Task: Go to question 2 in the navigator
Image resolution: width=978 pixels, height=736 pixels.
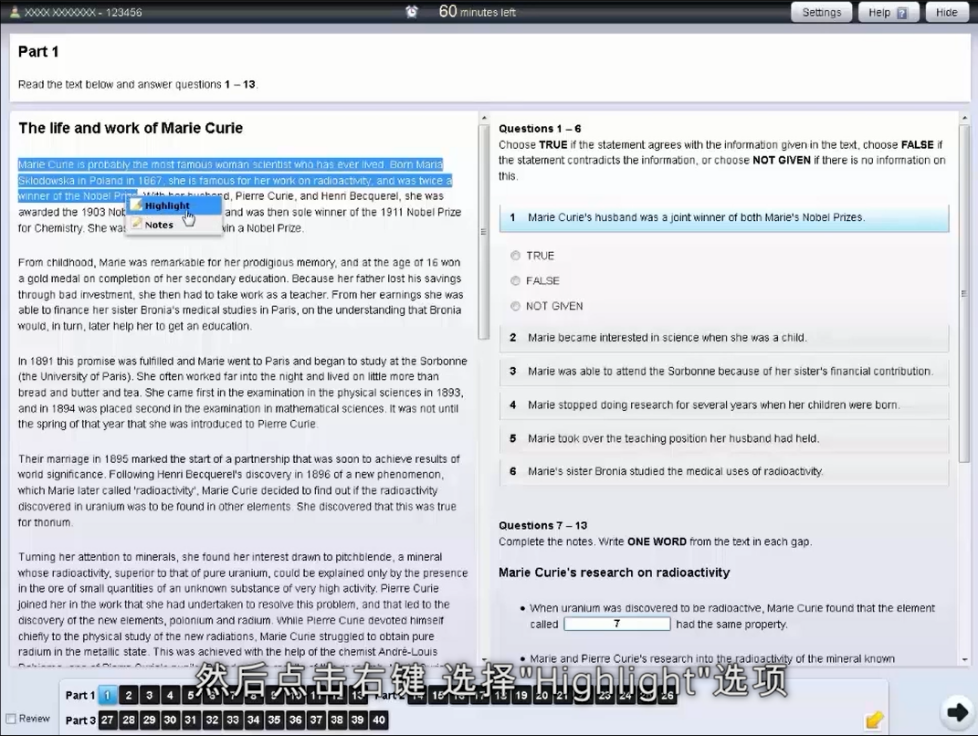Action: tap(128, 695)
